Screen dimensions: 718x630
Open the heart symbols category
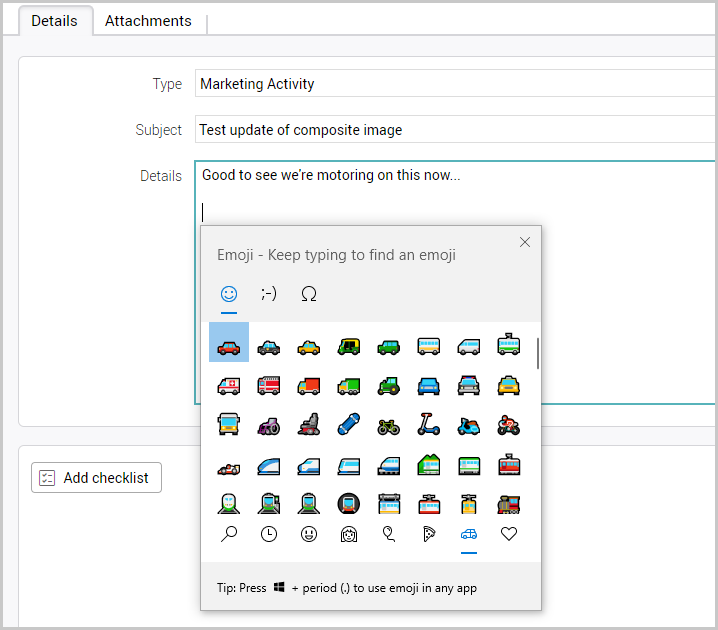[509, 534]
